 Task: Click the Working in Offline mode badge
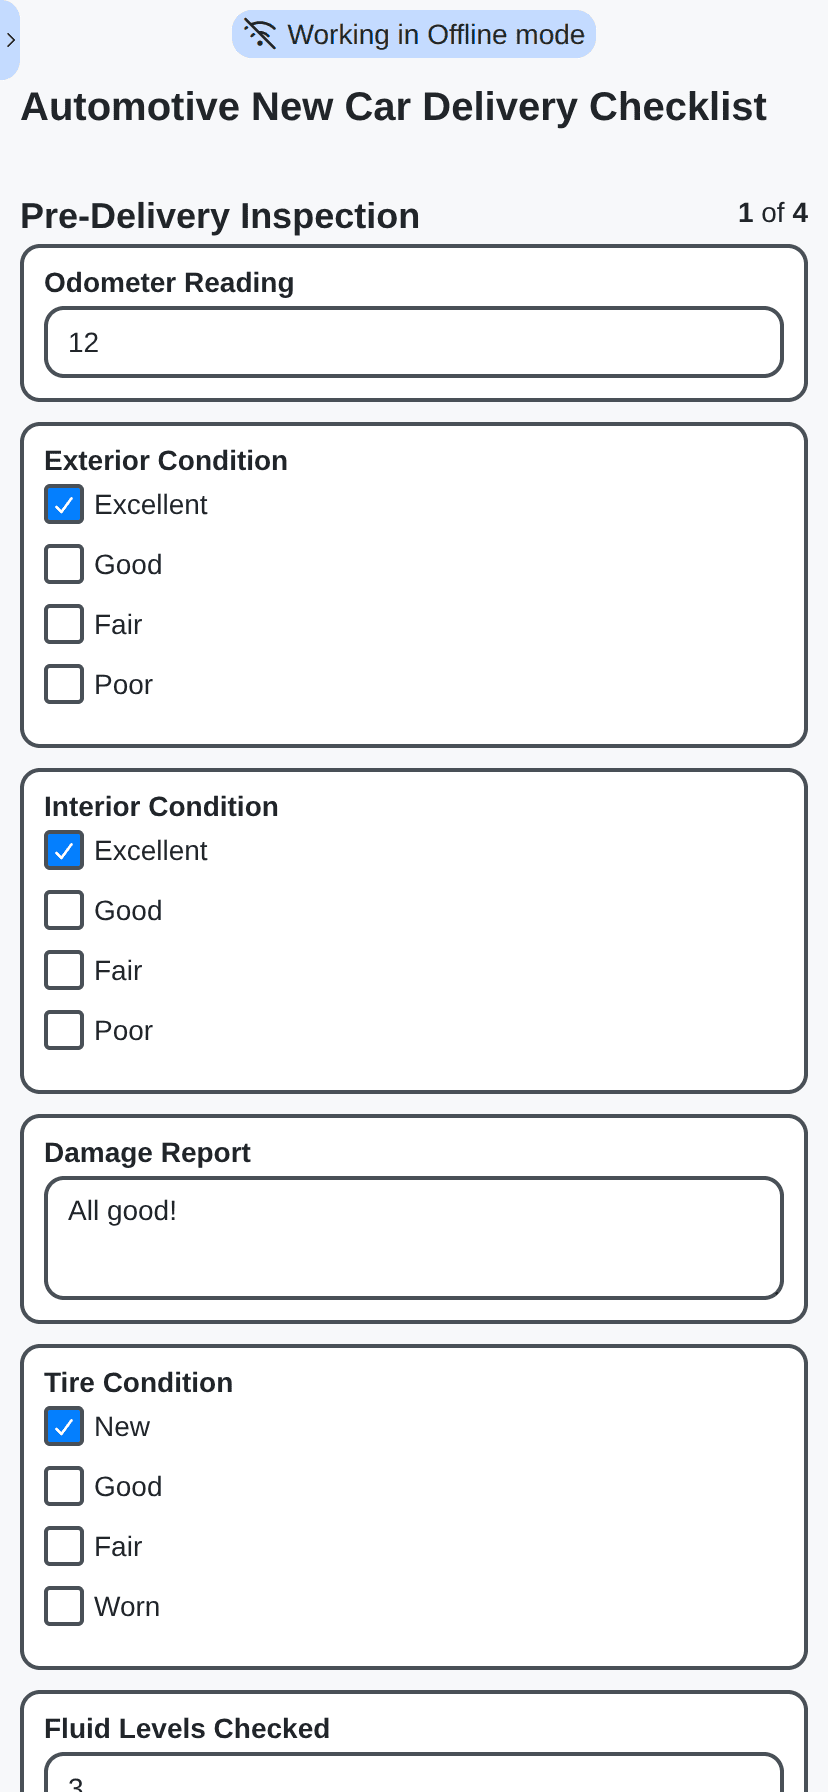pyautogui.click(x=413, y=34)
